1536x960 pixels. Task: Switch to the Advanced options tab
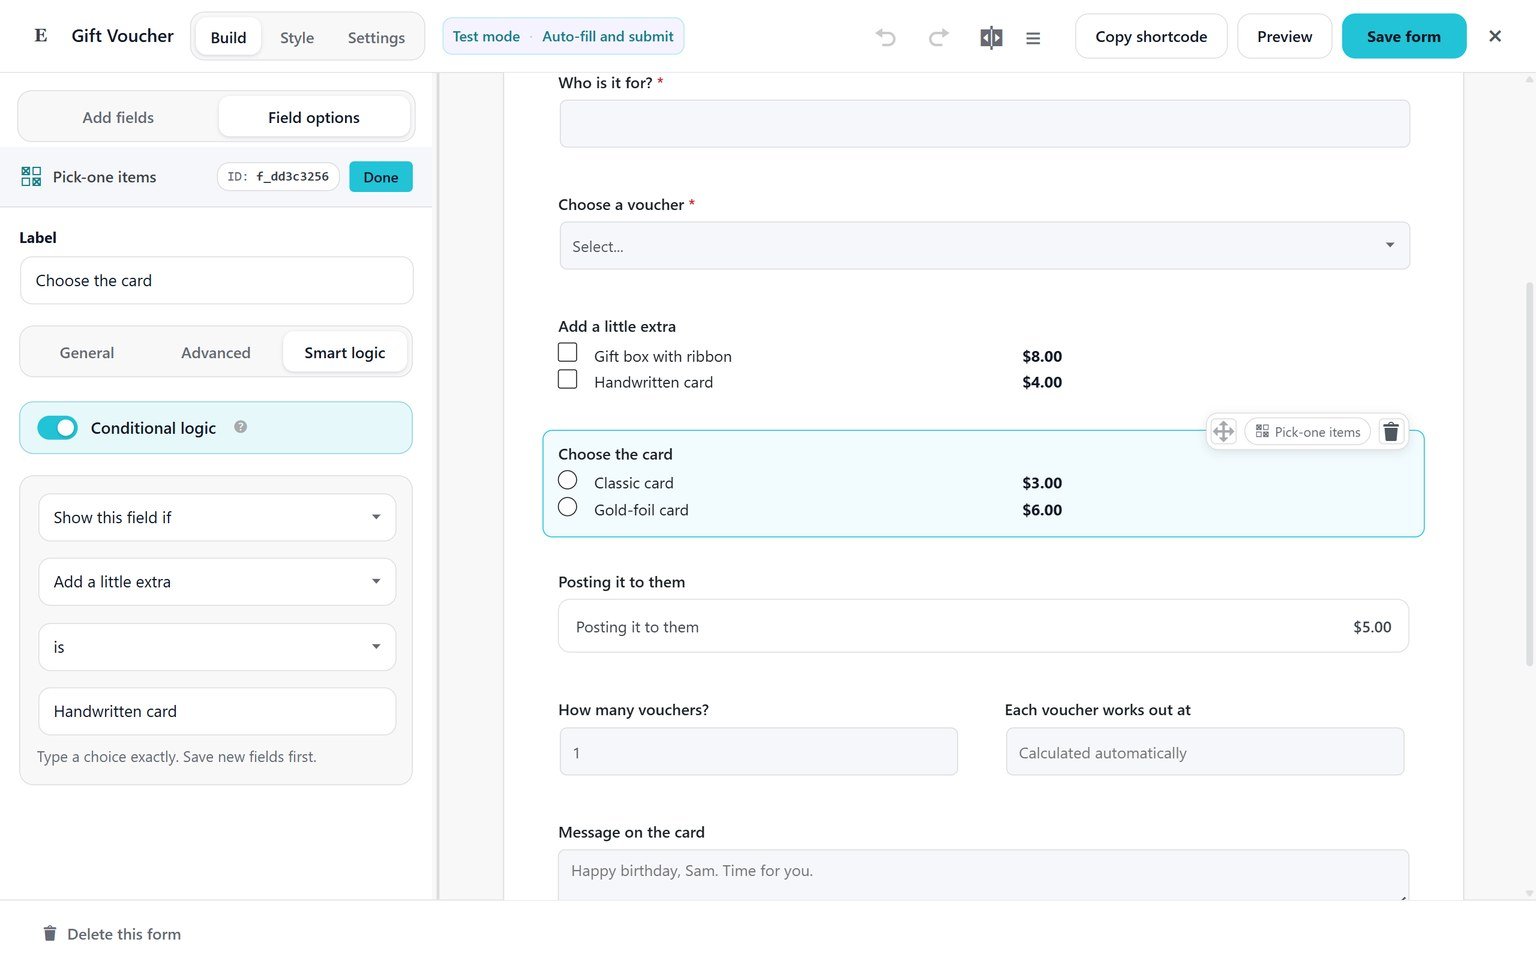click(x=216, y=353)
